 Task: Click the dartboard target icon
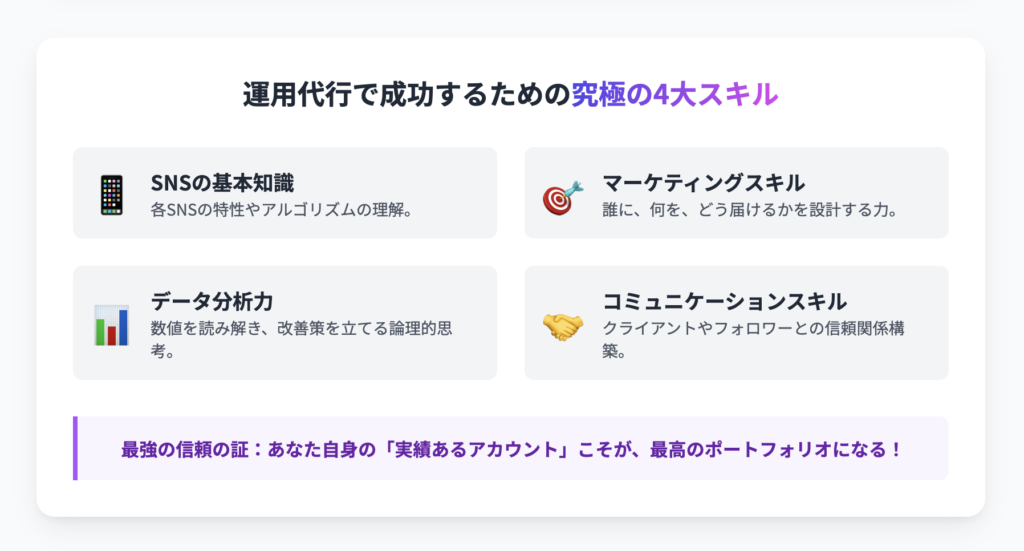(563, 197)
